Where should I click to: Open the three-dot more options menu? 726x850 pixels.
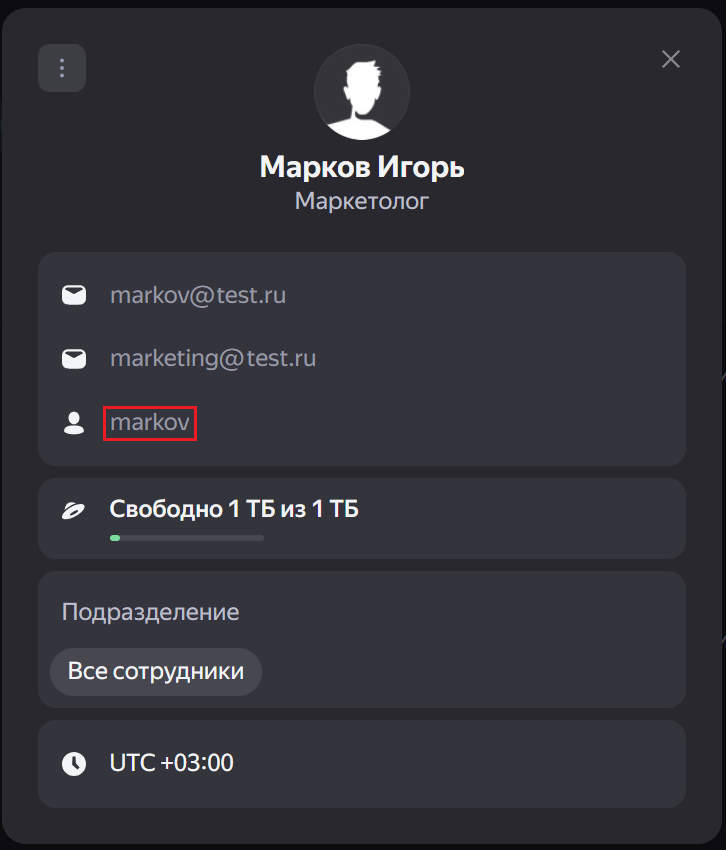coord(62,68)
